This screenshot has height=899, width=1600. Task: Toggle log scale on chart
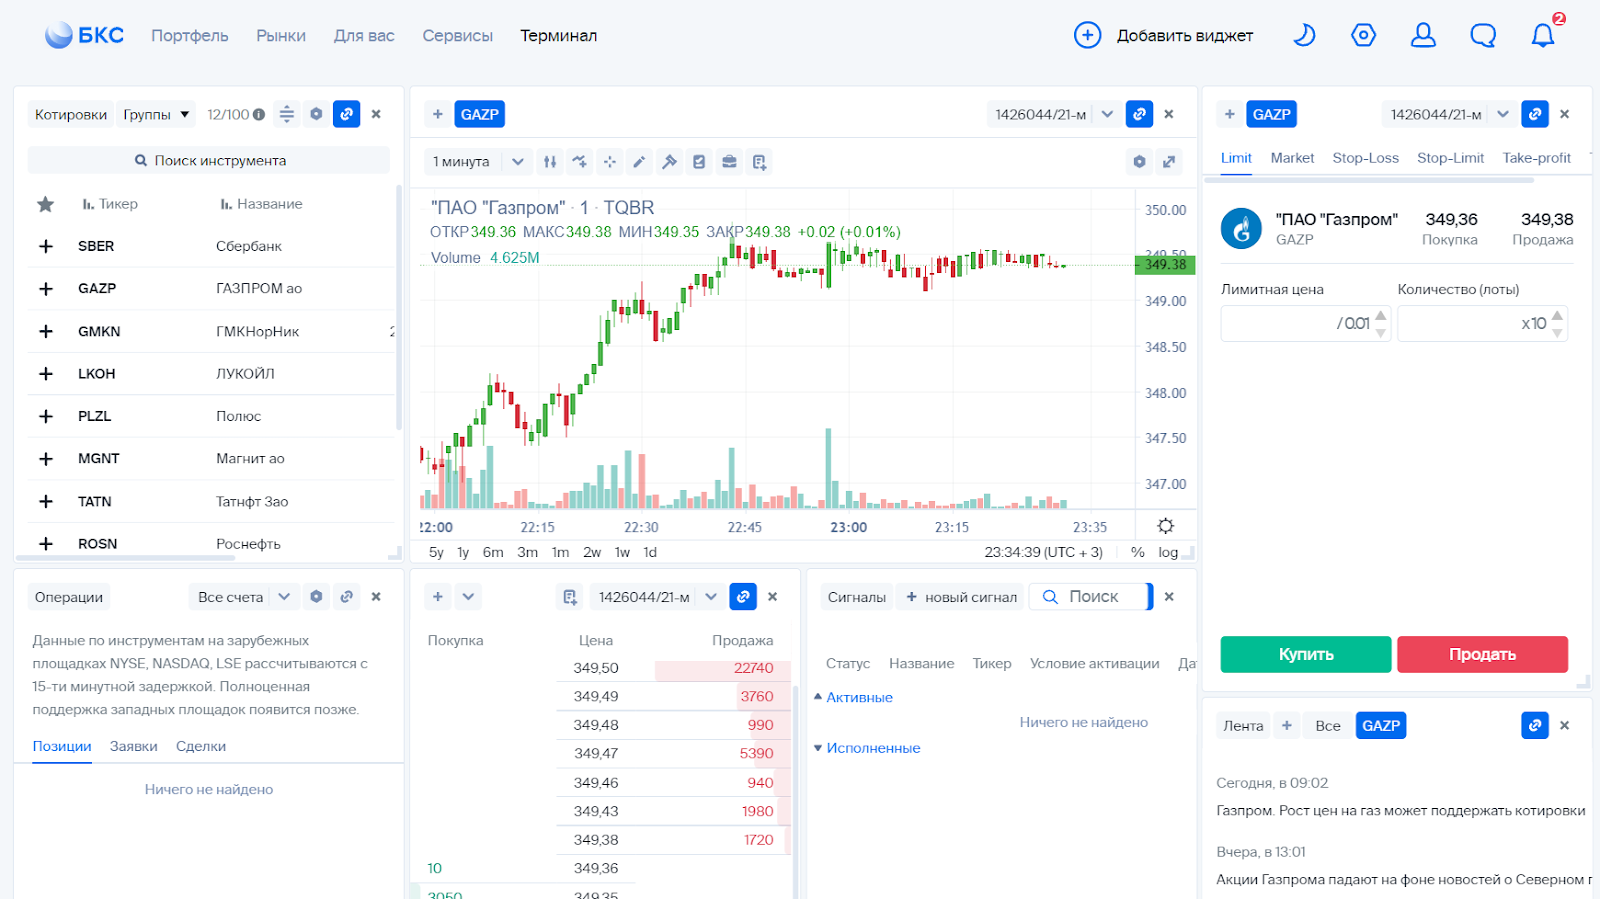click(x=1168, y=552)
